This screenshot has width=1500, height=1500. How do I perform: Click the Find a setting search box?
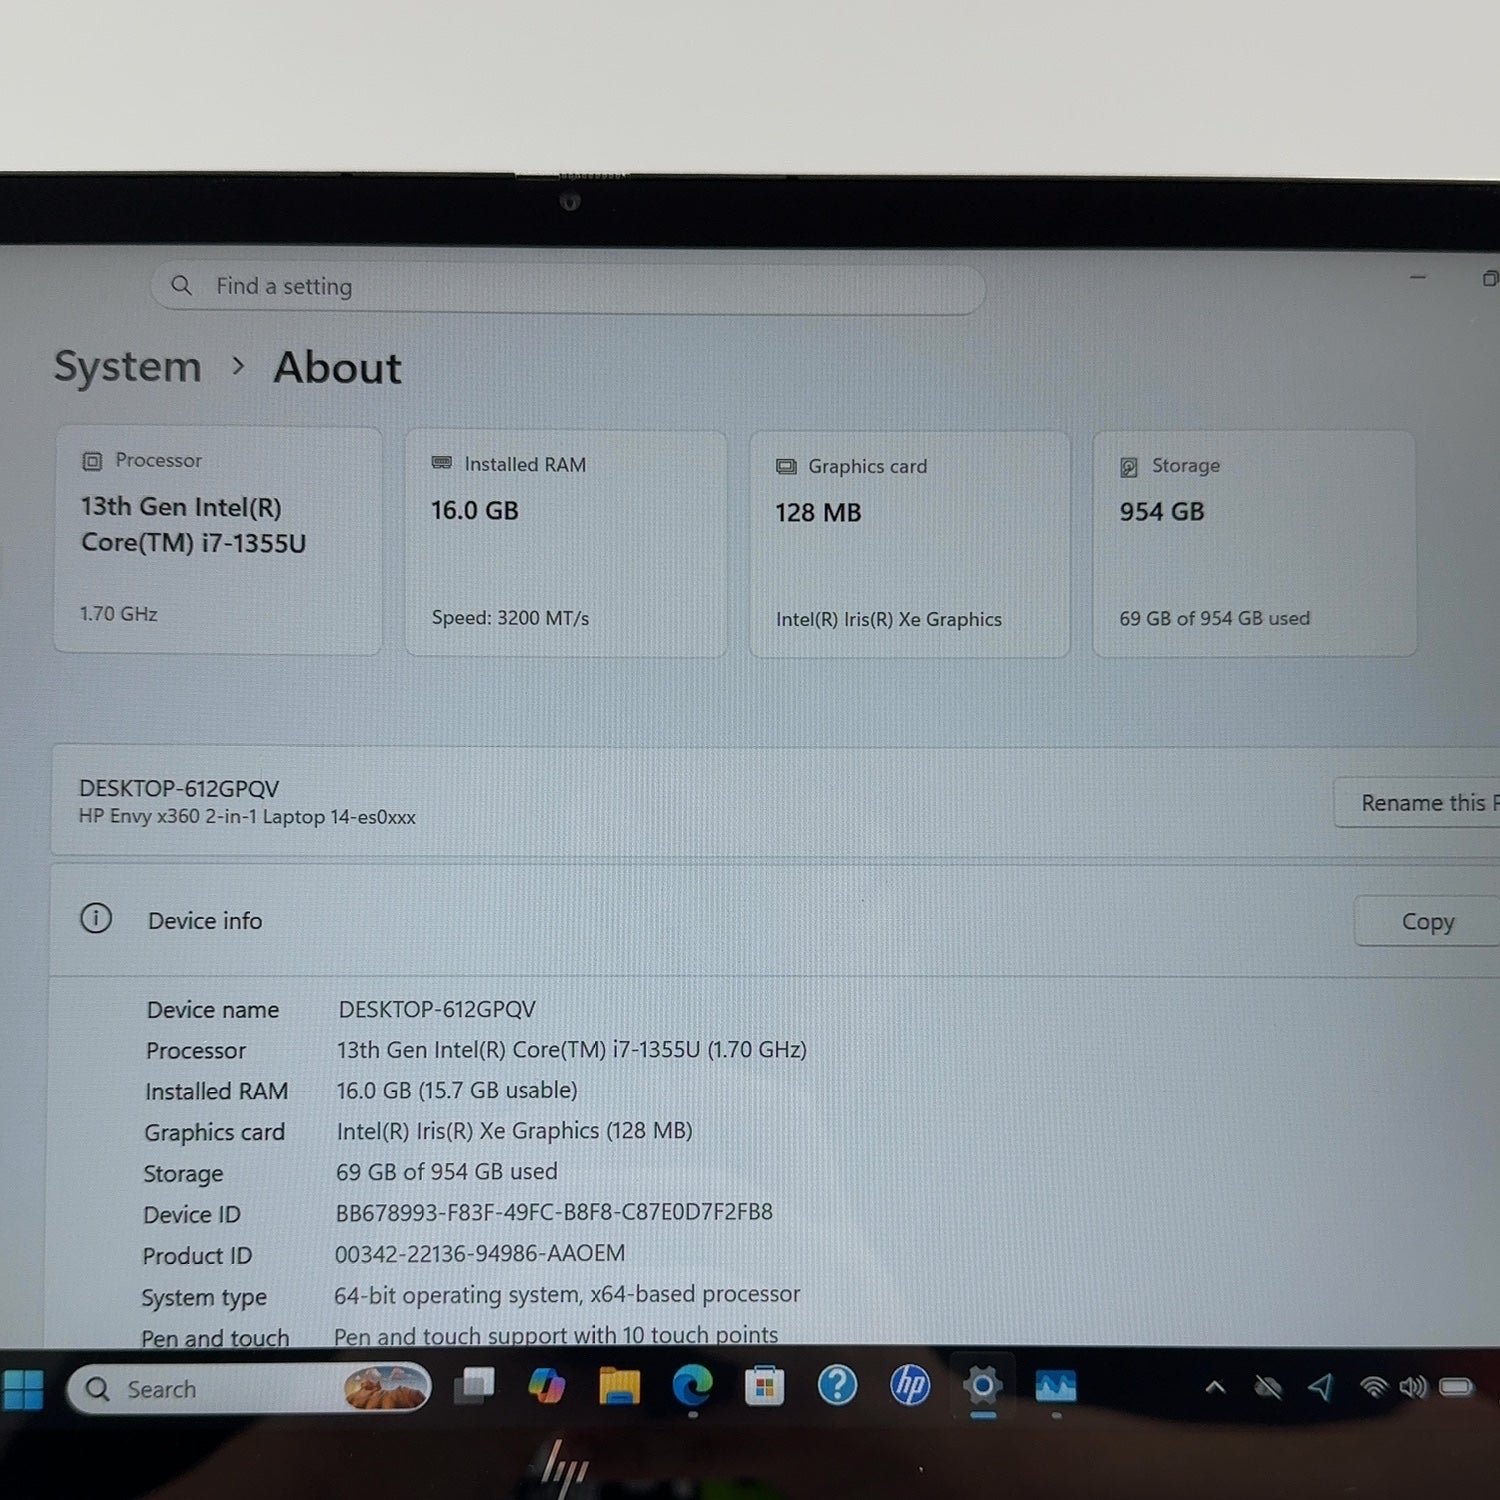pos(567,287)
